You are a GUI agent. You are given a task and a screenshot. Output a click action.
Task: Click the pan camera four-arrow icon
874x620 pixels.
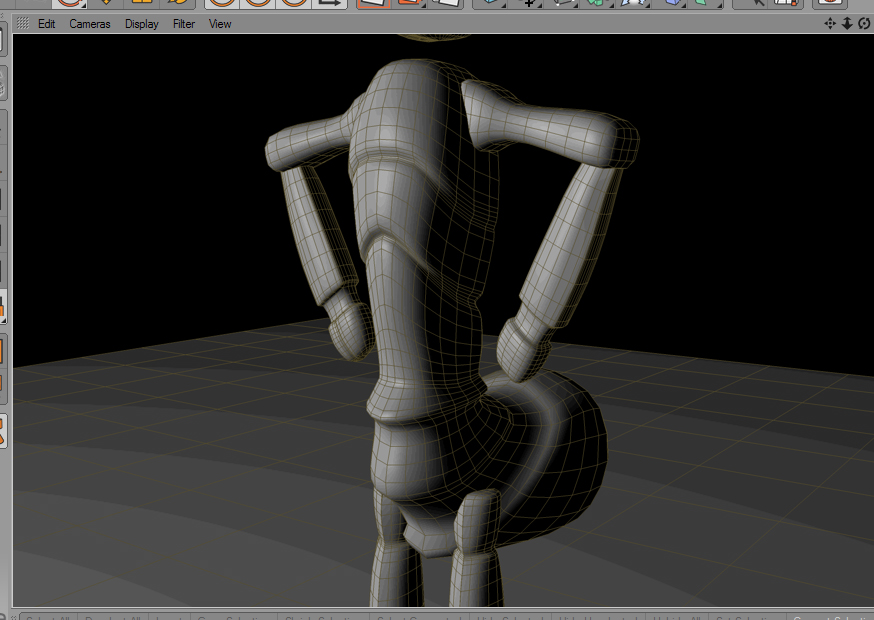830,23
